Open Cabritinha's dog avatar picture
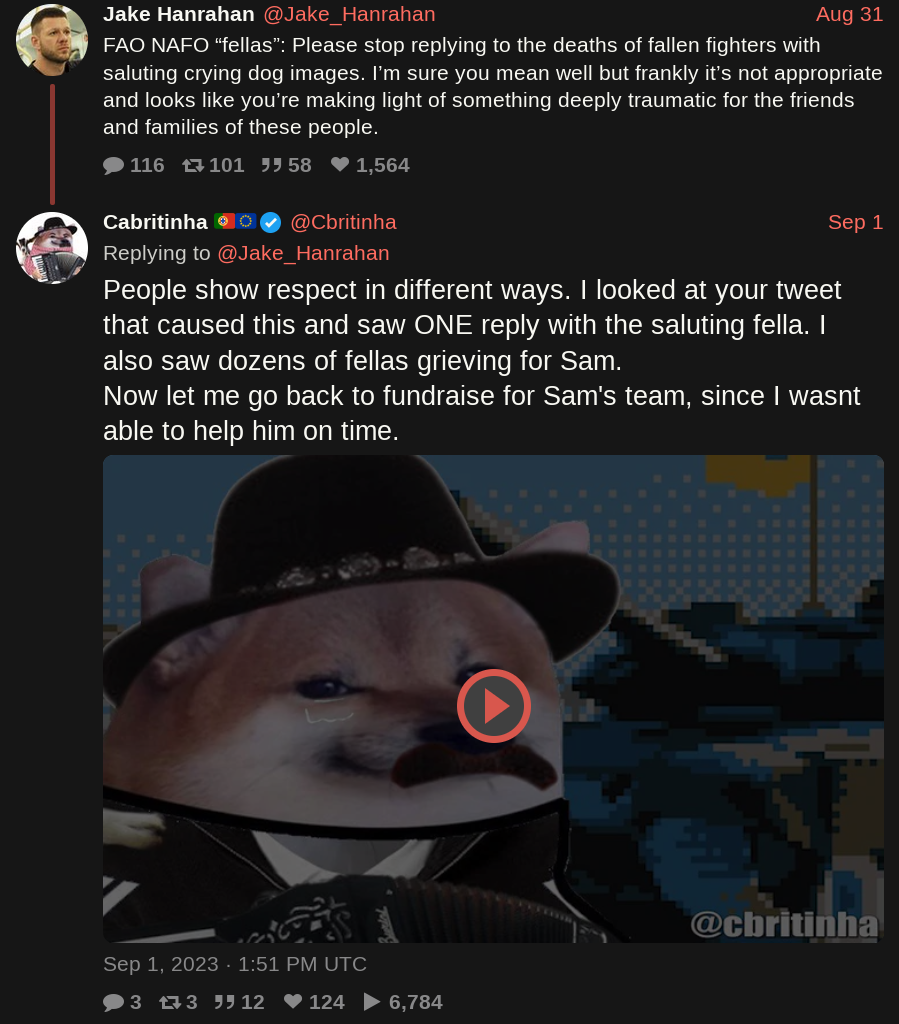Screen dimensions: 899x1024 [x=52, y=248]
